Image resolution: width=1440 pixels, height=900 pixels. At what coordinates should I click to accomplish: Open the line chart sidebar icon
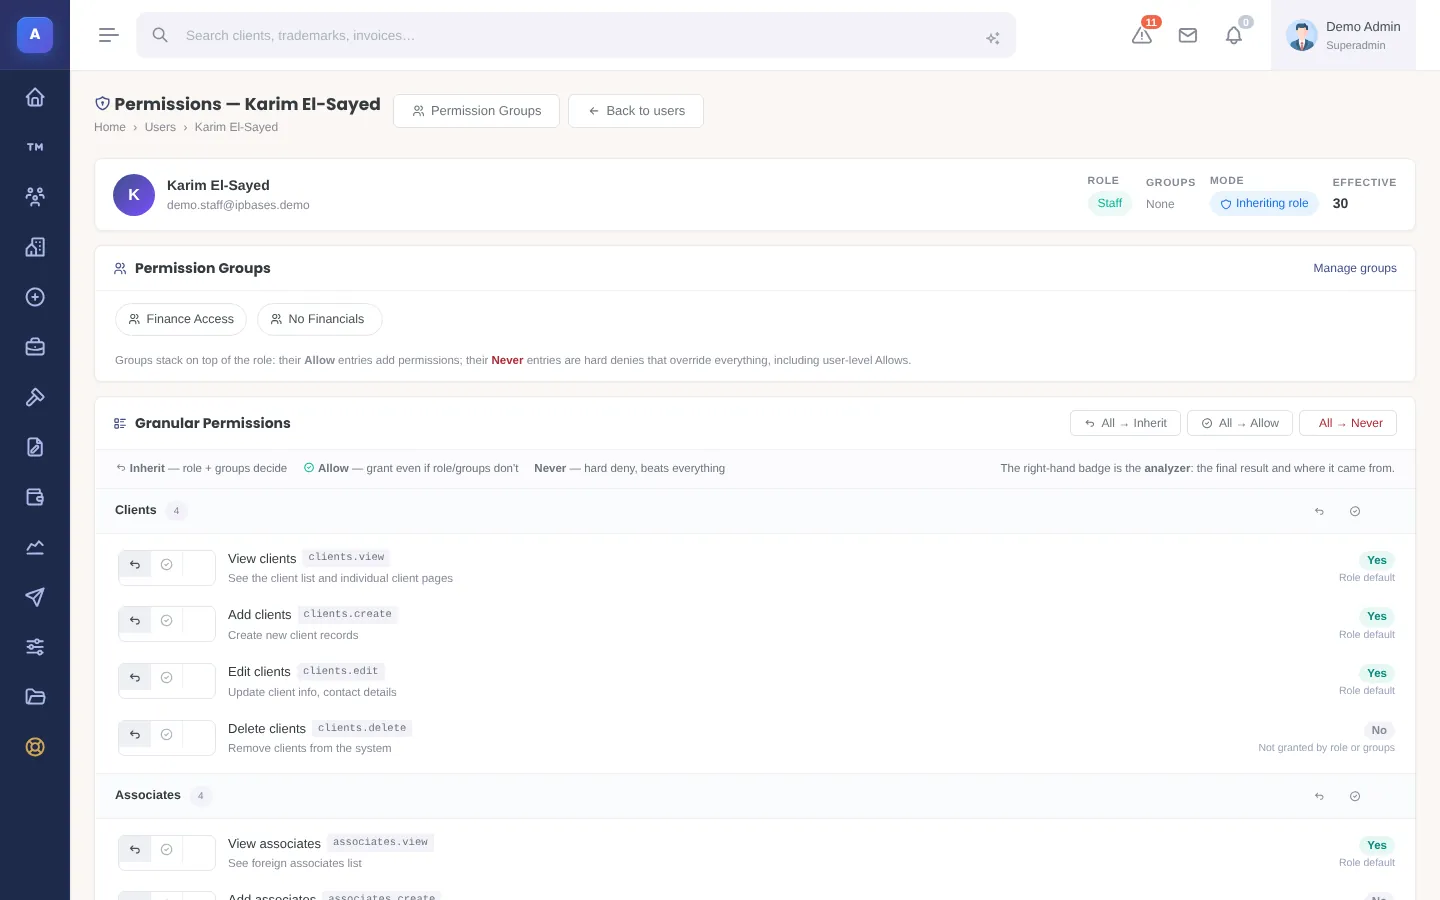(x=35, y=547)
